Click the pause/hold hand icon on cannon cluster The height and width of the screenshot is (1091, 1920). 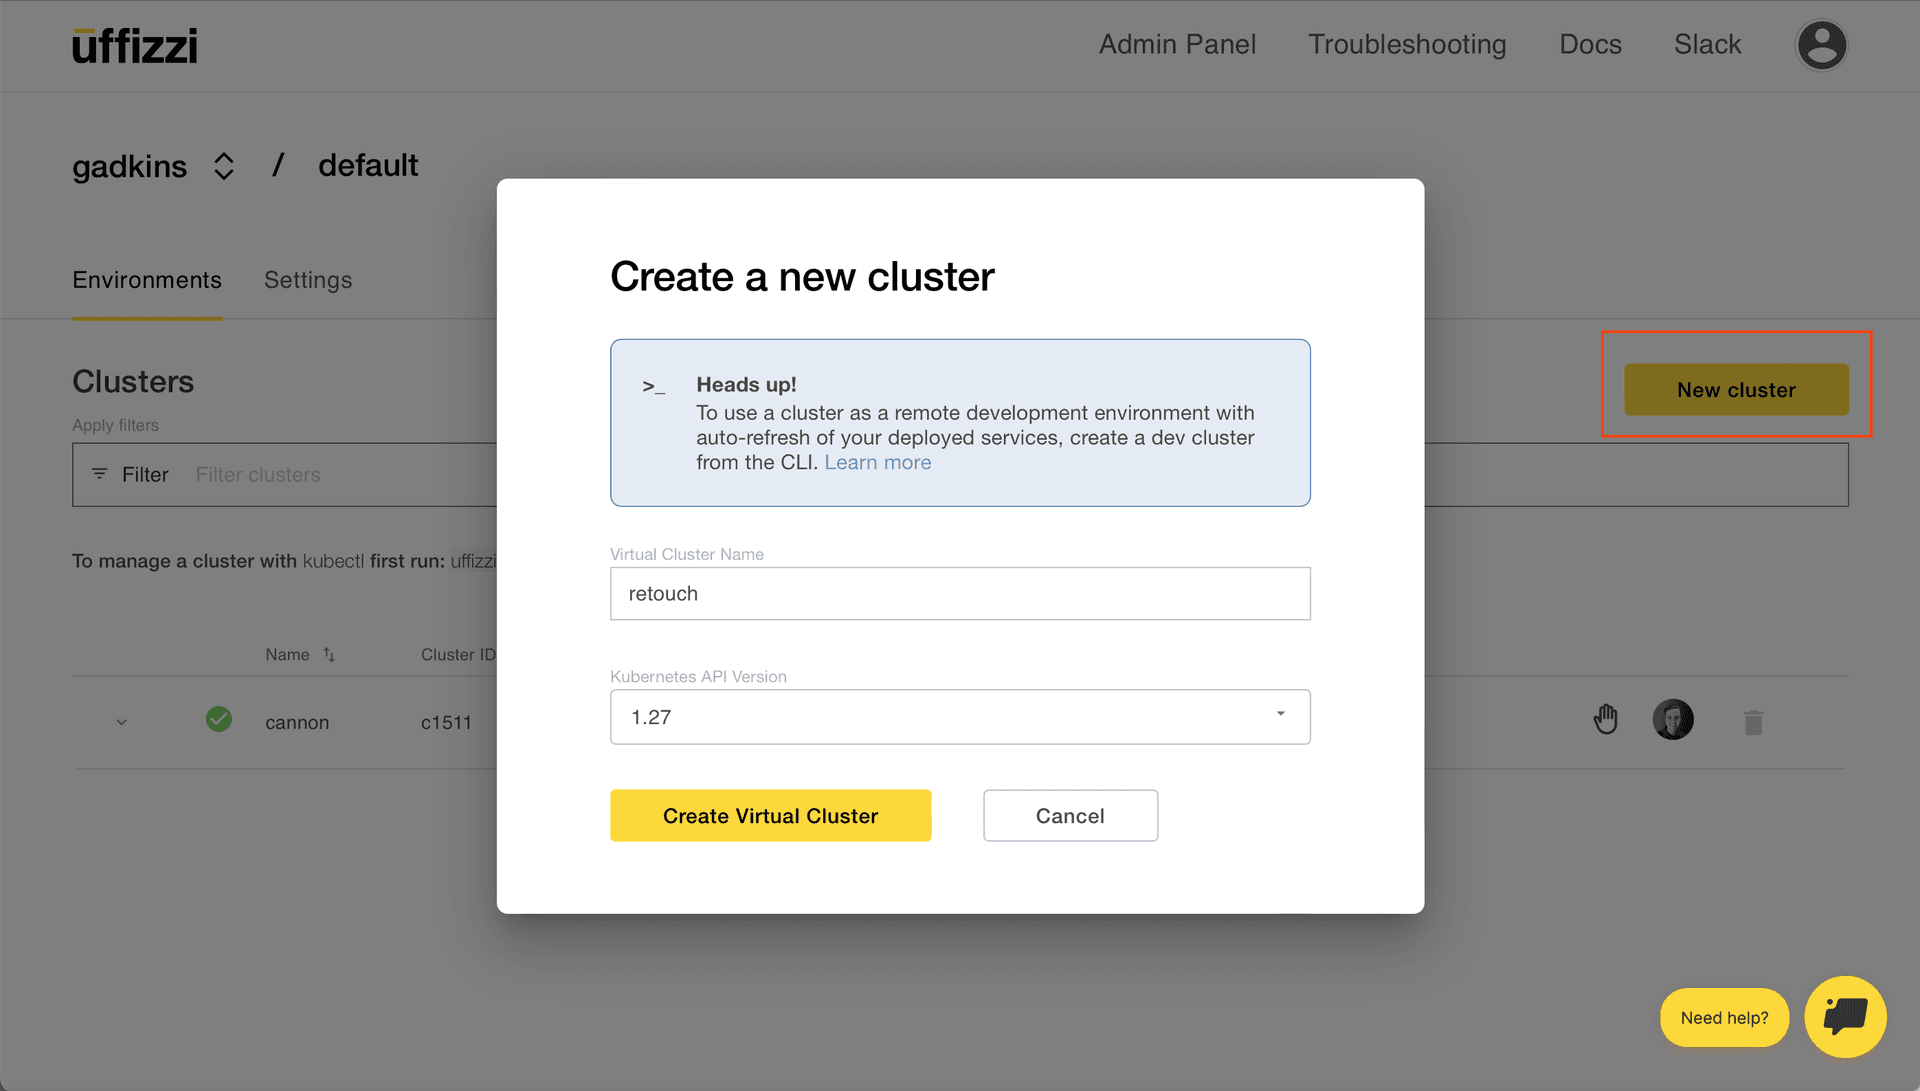(x=1606, y=719)
